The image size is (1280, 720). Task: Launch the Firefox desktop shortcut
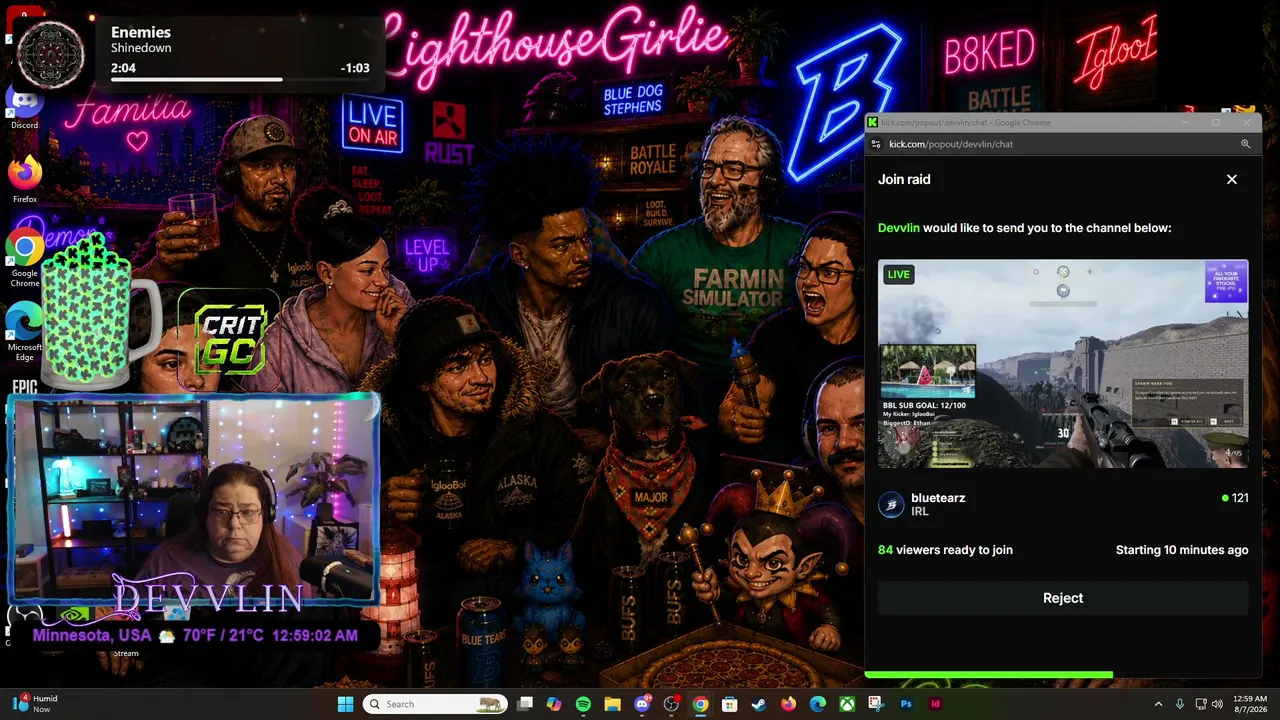pyautogui.click(x=25, y=179)
